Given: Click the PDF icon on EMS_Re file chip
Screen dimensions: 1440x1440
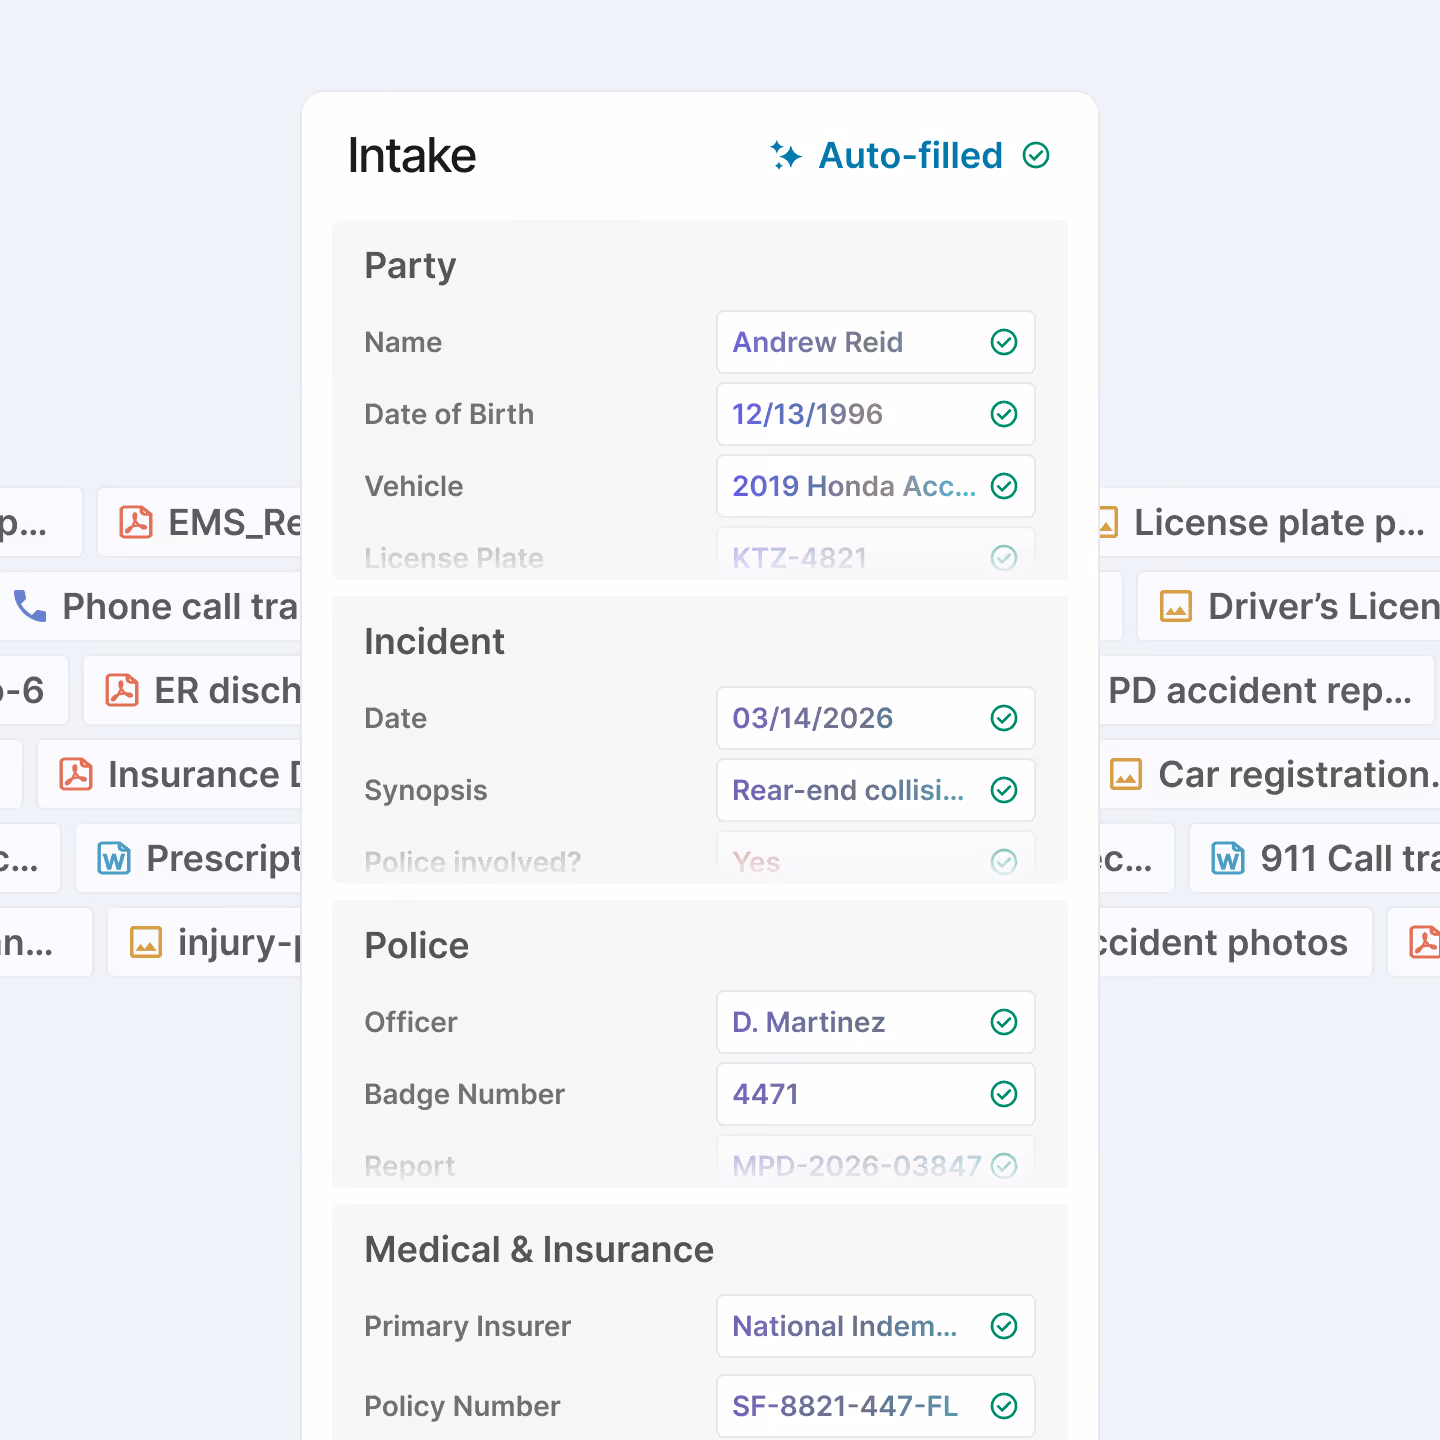Looking at the screenshot, I should click(x=136, y=522).
